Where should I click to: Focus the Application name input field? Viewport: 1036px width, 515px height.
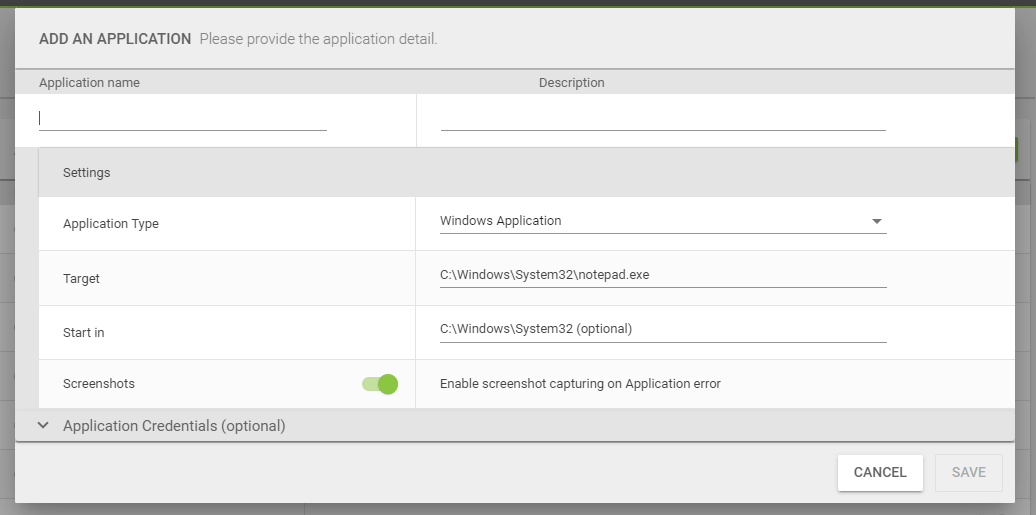coord(183,119)
